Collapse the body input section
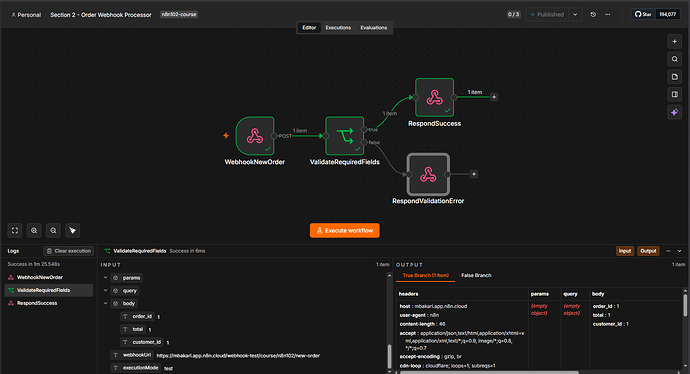 click(x=106, y=303)
